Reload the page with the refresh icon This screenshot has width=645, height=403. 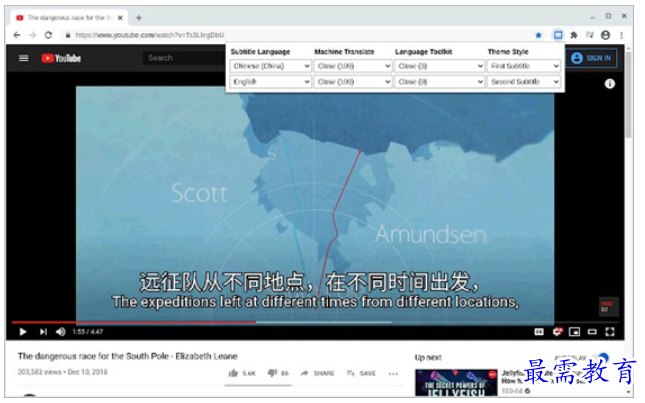(x=49, y=35)
